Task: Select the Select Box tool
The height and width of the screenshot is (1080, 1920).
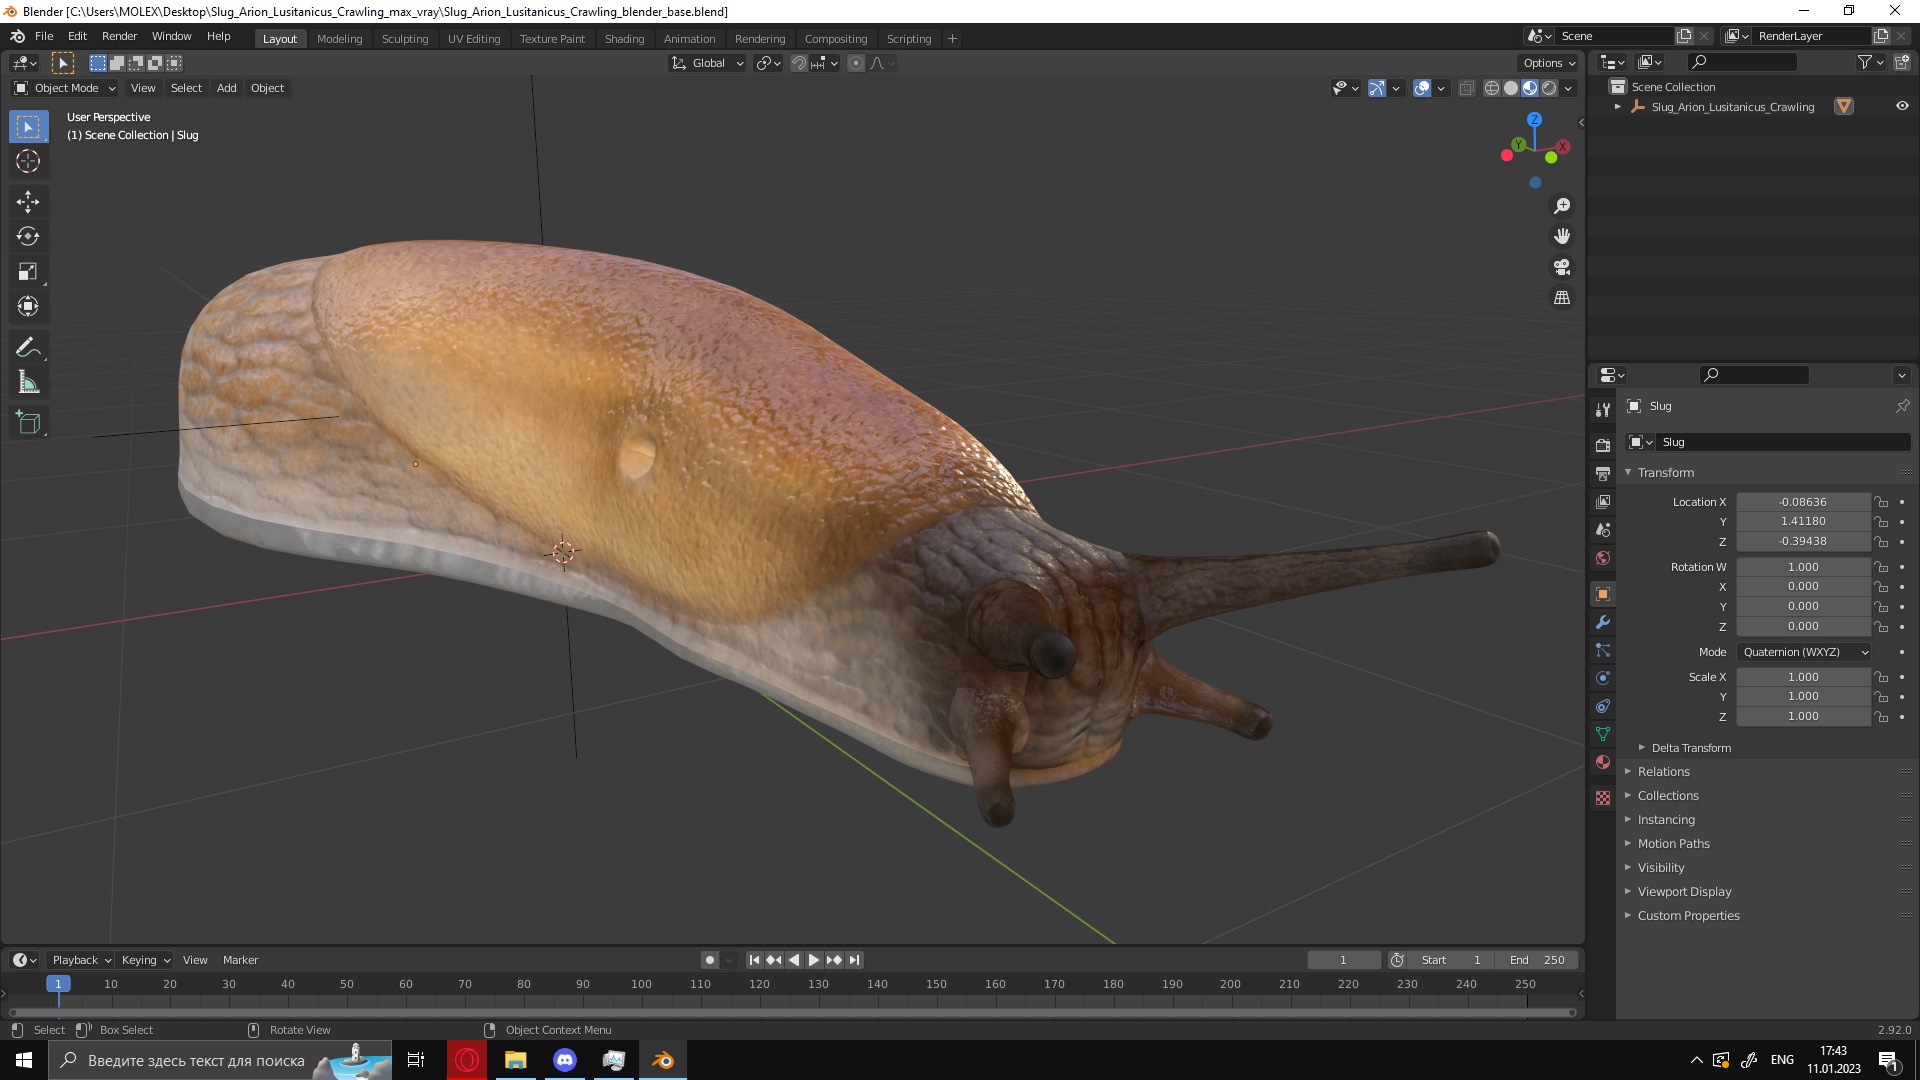Action: [x=28, y=127]
